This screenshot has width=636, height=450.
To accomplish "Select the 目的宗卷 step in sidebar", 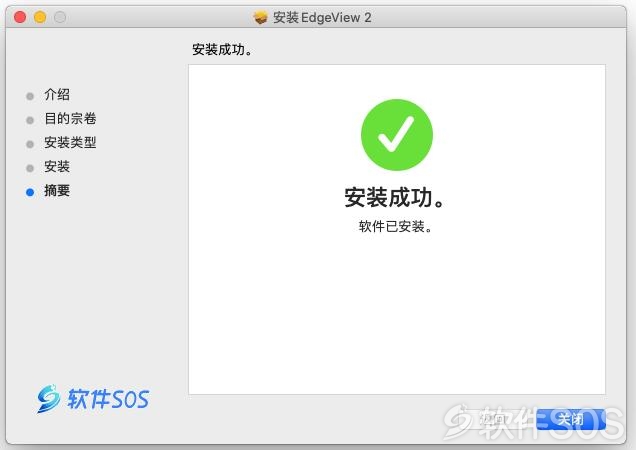I will pos(70,118).
